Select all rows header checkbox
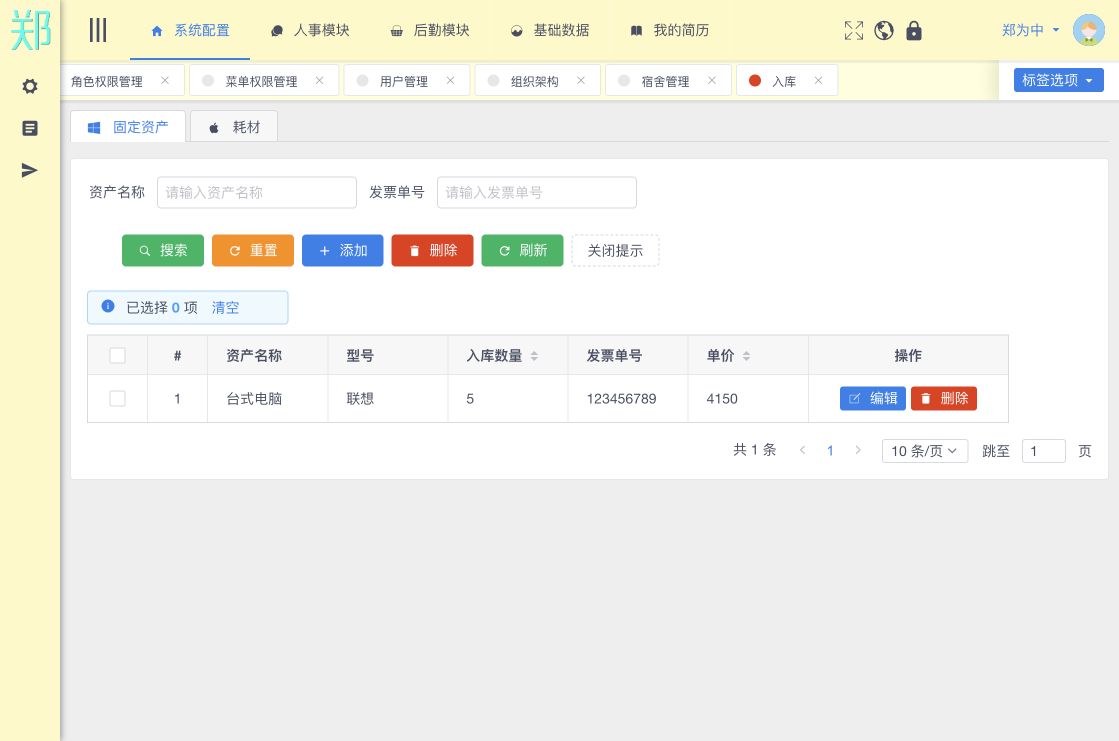Screen dimensions: 1119x741 [118, 356]
